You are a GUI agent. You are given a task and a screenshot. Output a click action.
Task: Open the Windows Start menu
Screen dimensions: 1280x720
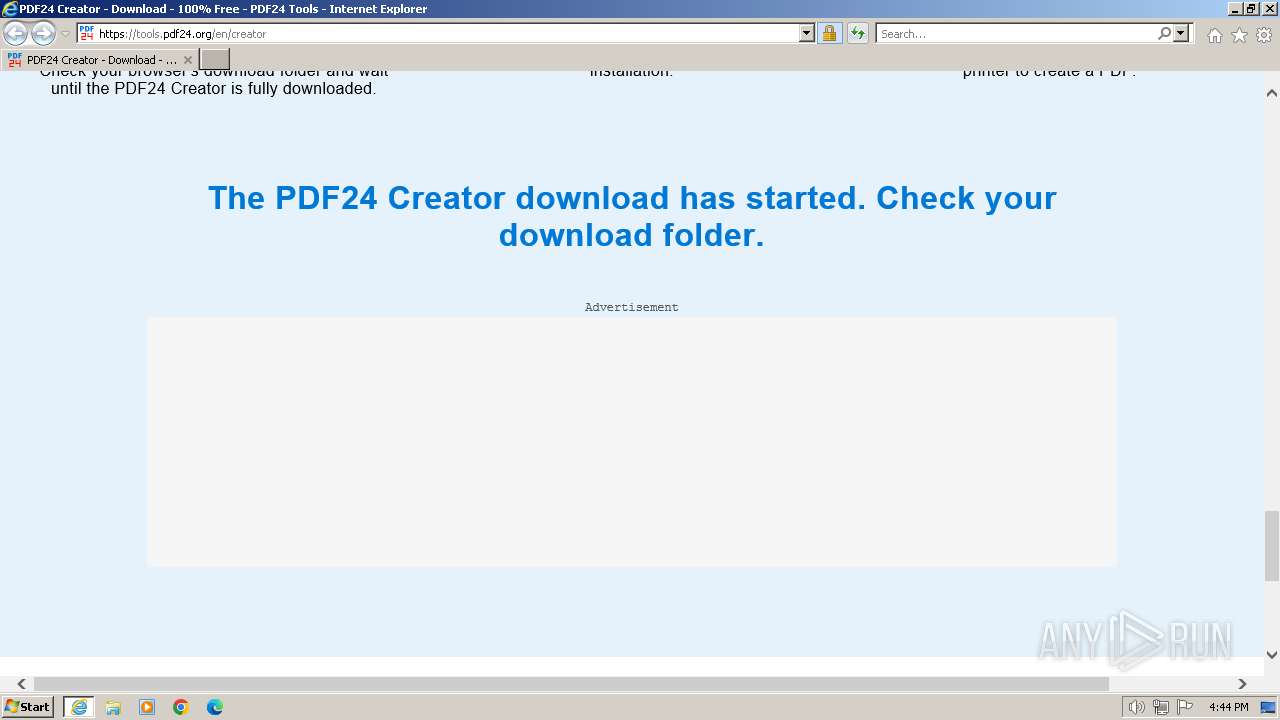coord(27,707)
